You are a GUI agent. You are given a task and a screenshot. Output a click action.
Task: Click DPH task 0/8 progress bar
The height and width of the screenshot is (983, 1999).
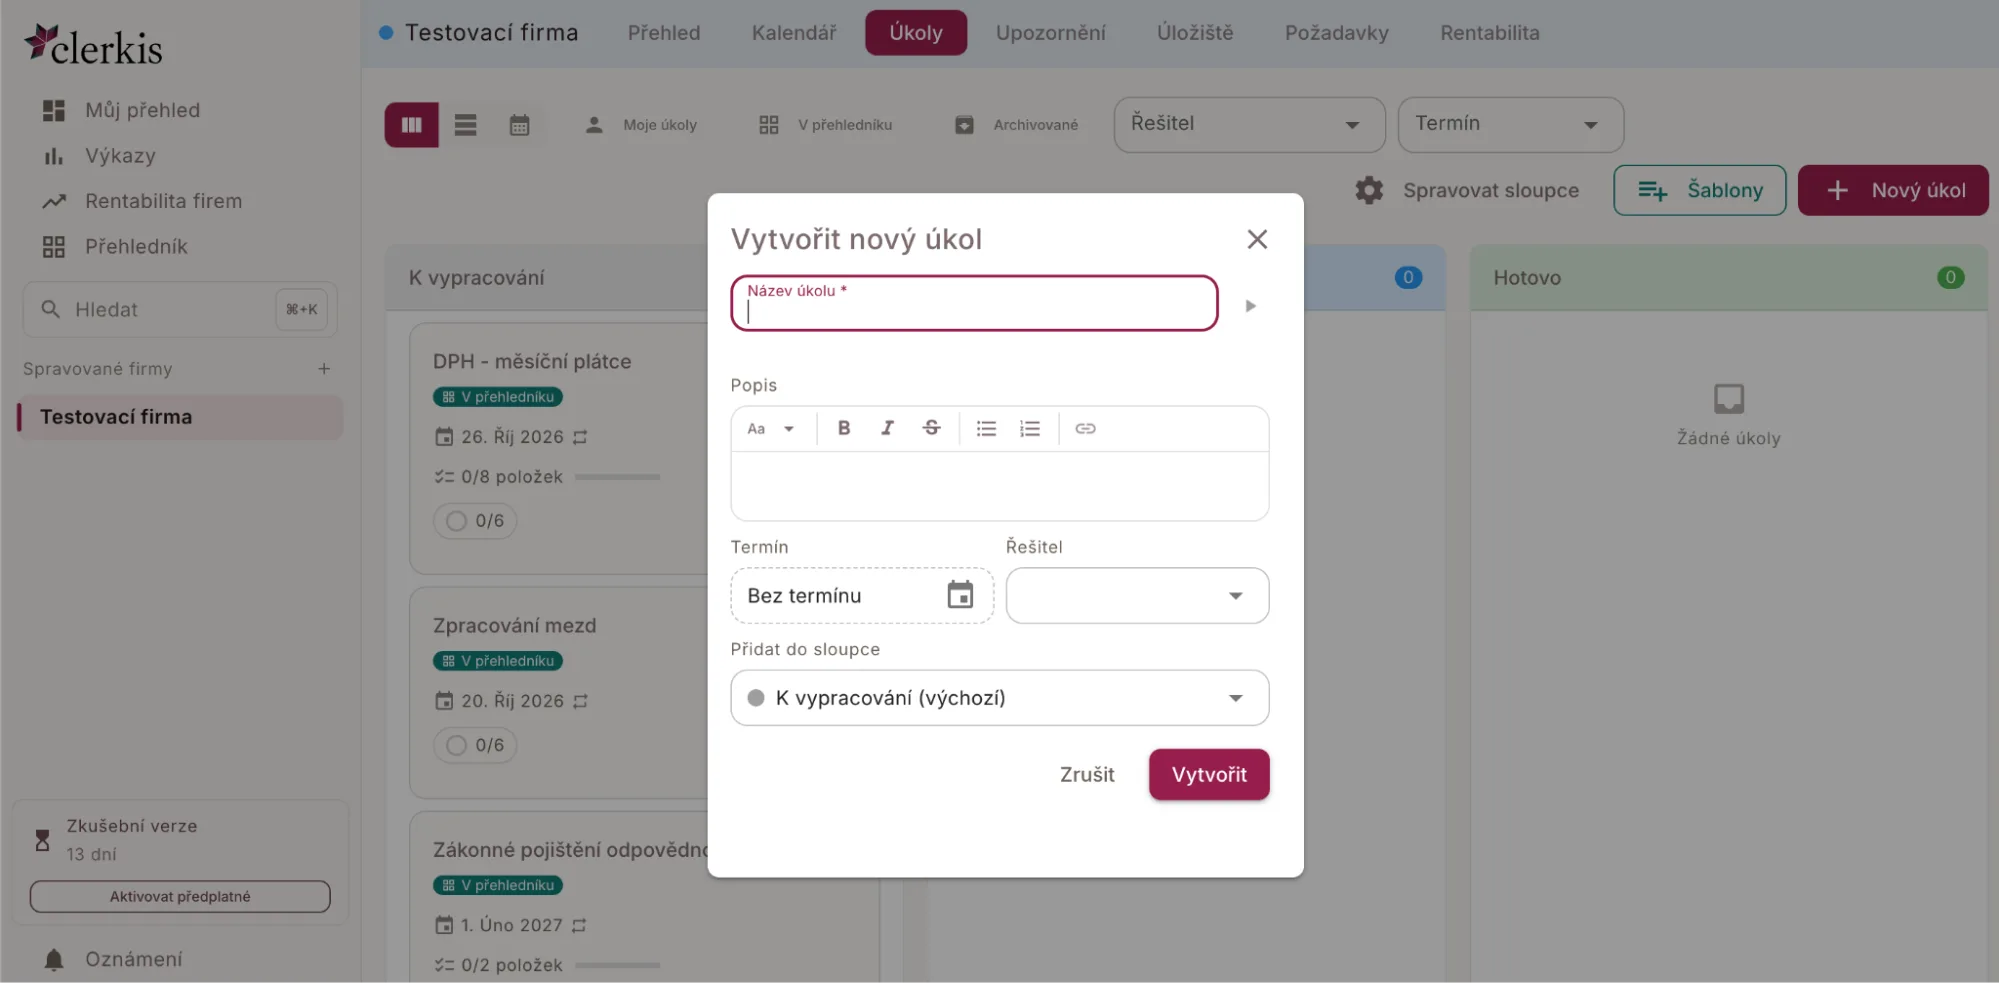tap(617, 477)
